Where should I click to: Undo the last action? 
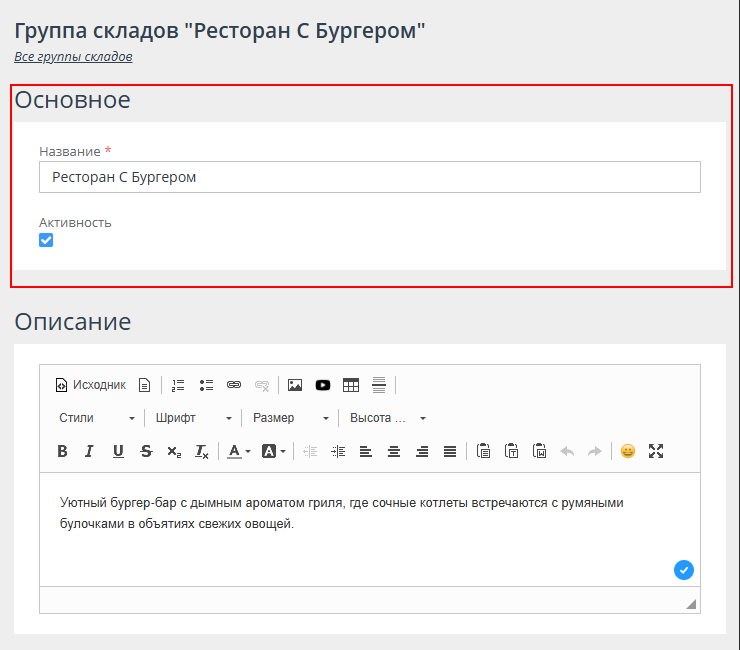[567, 452]
